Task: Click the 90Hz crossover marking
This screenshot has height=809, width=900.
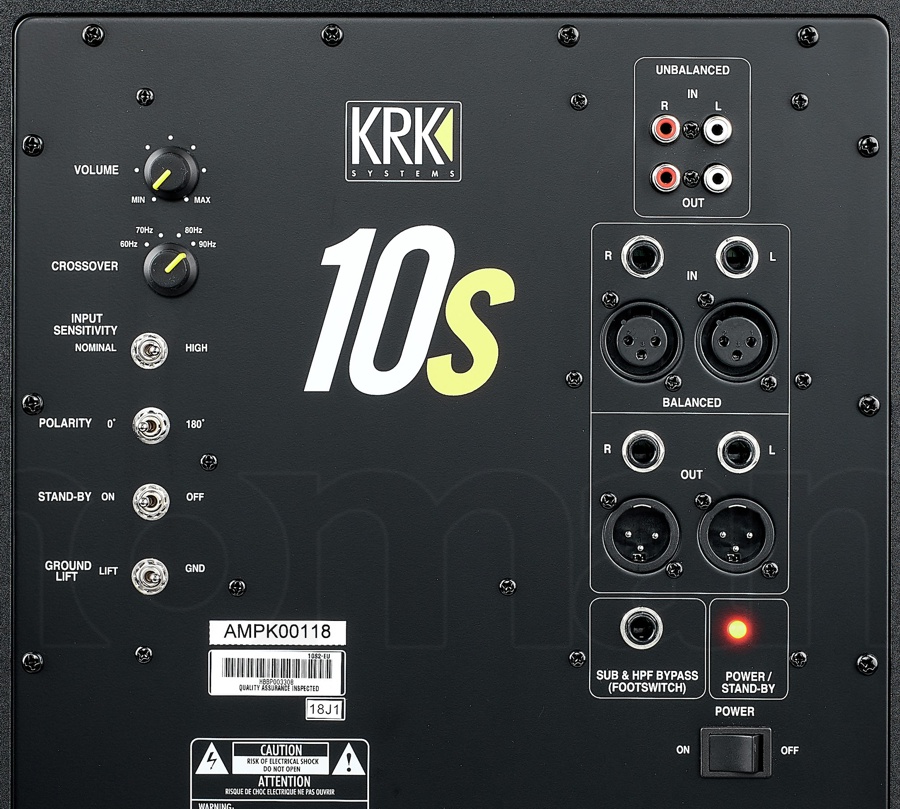Action: [x=207, y=244]
